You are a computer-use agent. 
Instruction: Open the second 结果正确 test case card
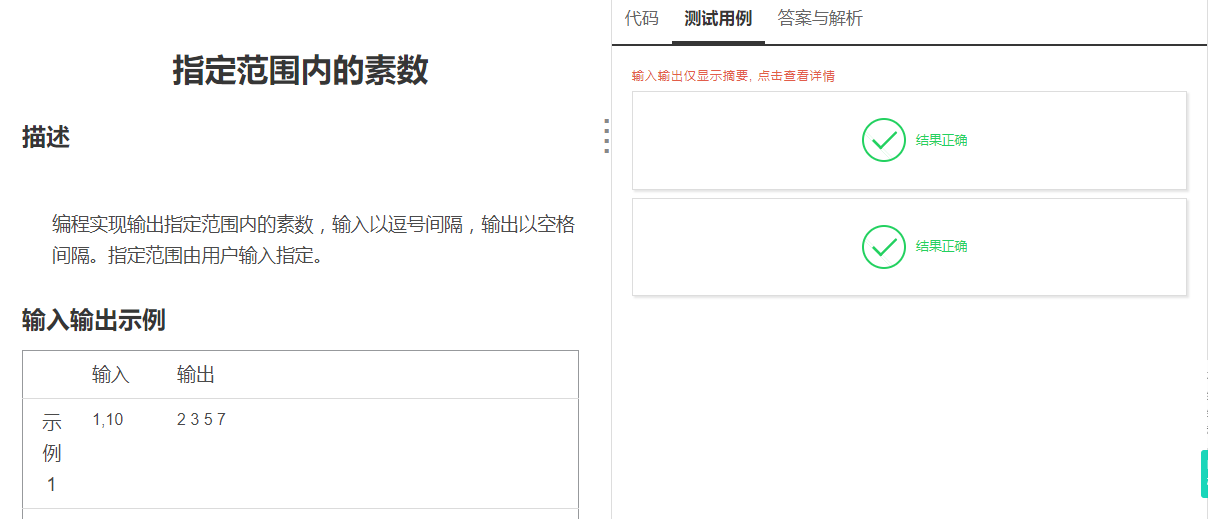click(x=909, y=247)
